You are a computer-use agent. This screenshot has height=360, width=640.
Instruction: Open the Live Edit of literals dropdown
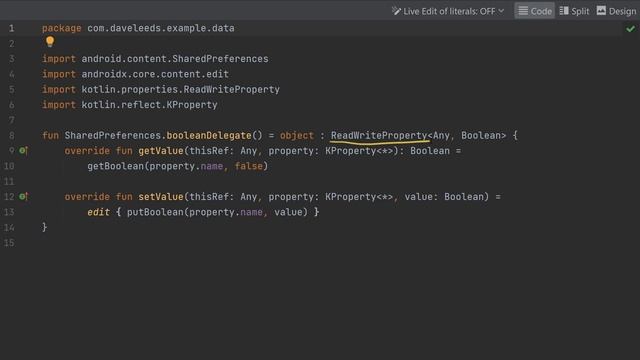coord(448,11)
